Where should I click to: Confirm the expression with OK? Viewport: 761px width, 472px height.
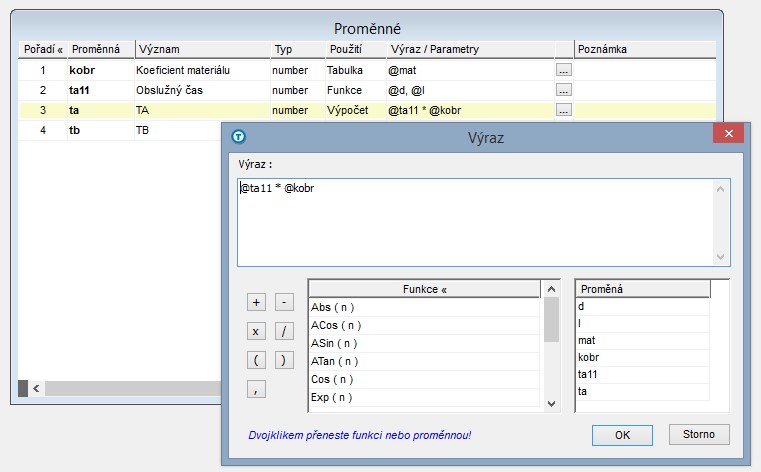[x=622, y=435]
